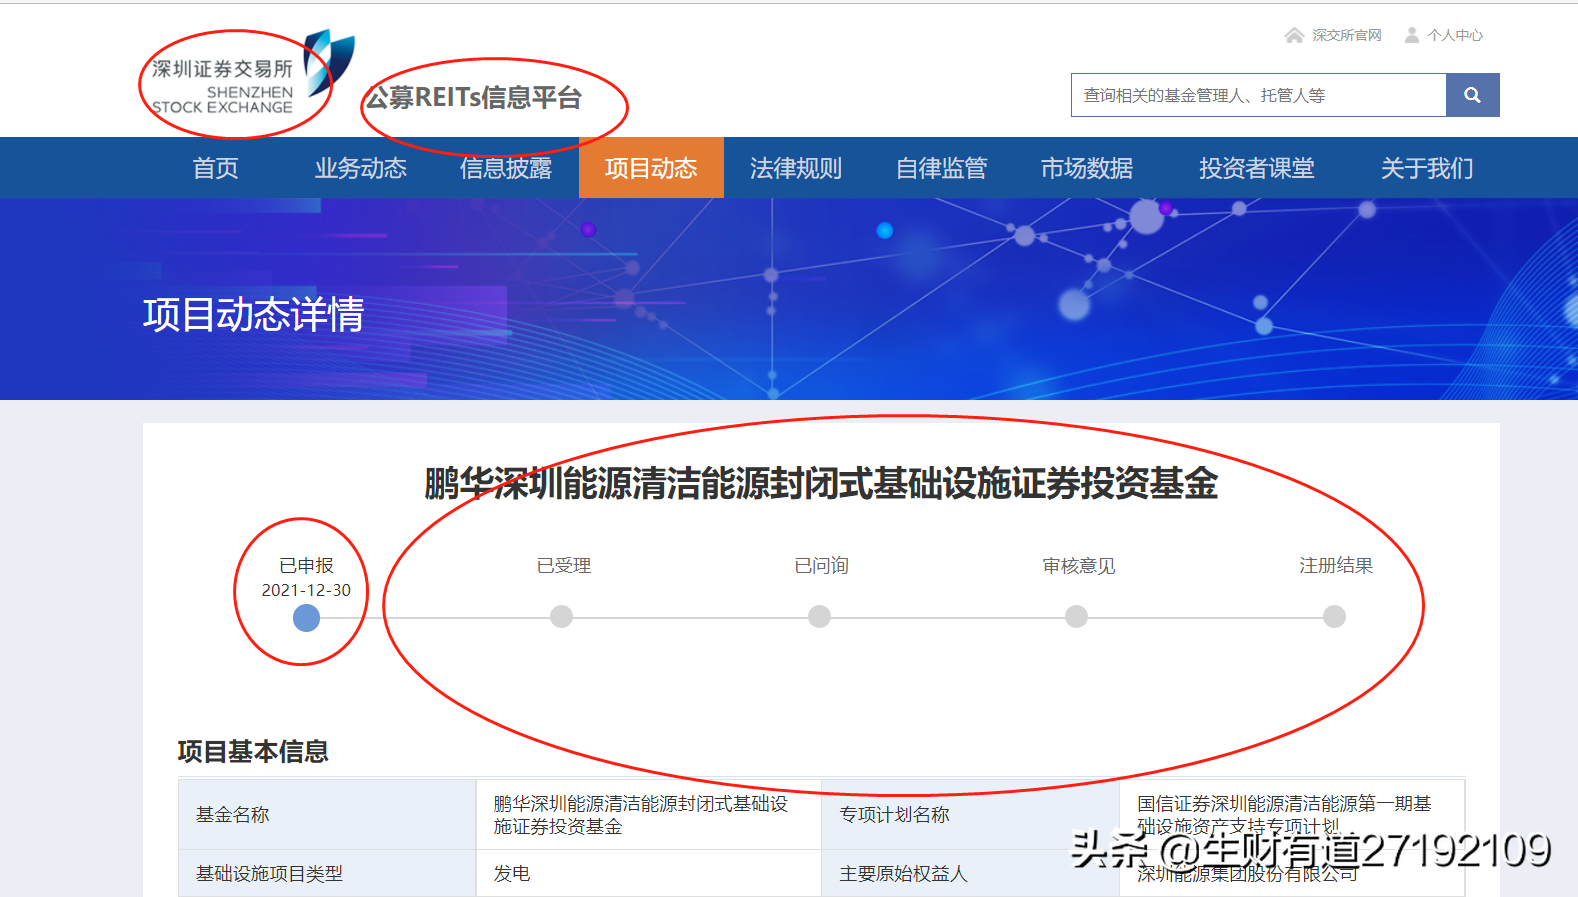Click the 审核意见 step label

[x=1079, y=566]
